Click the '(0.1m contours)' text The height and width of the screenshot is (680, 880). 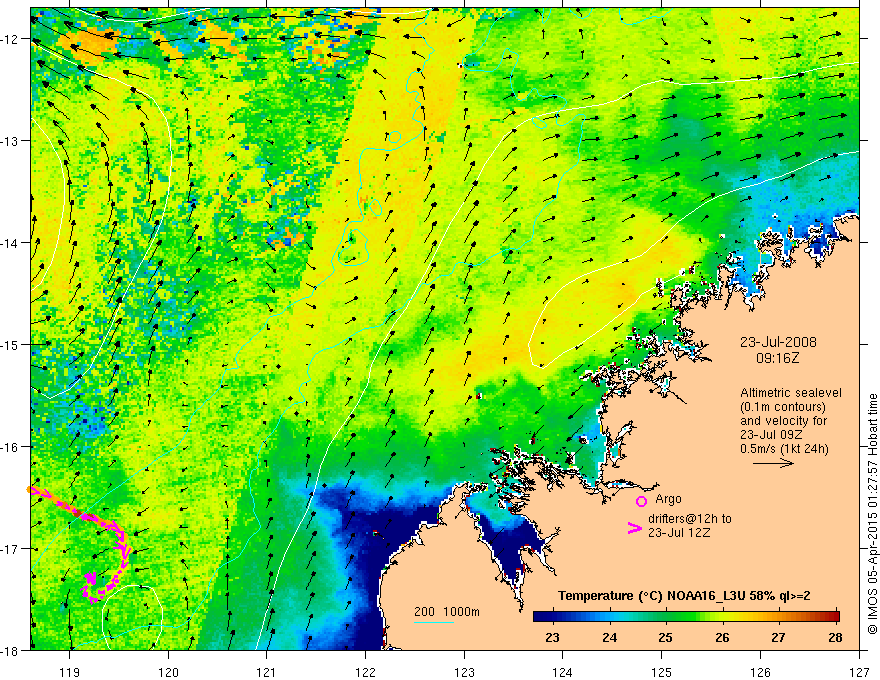783,407
